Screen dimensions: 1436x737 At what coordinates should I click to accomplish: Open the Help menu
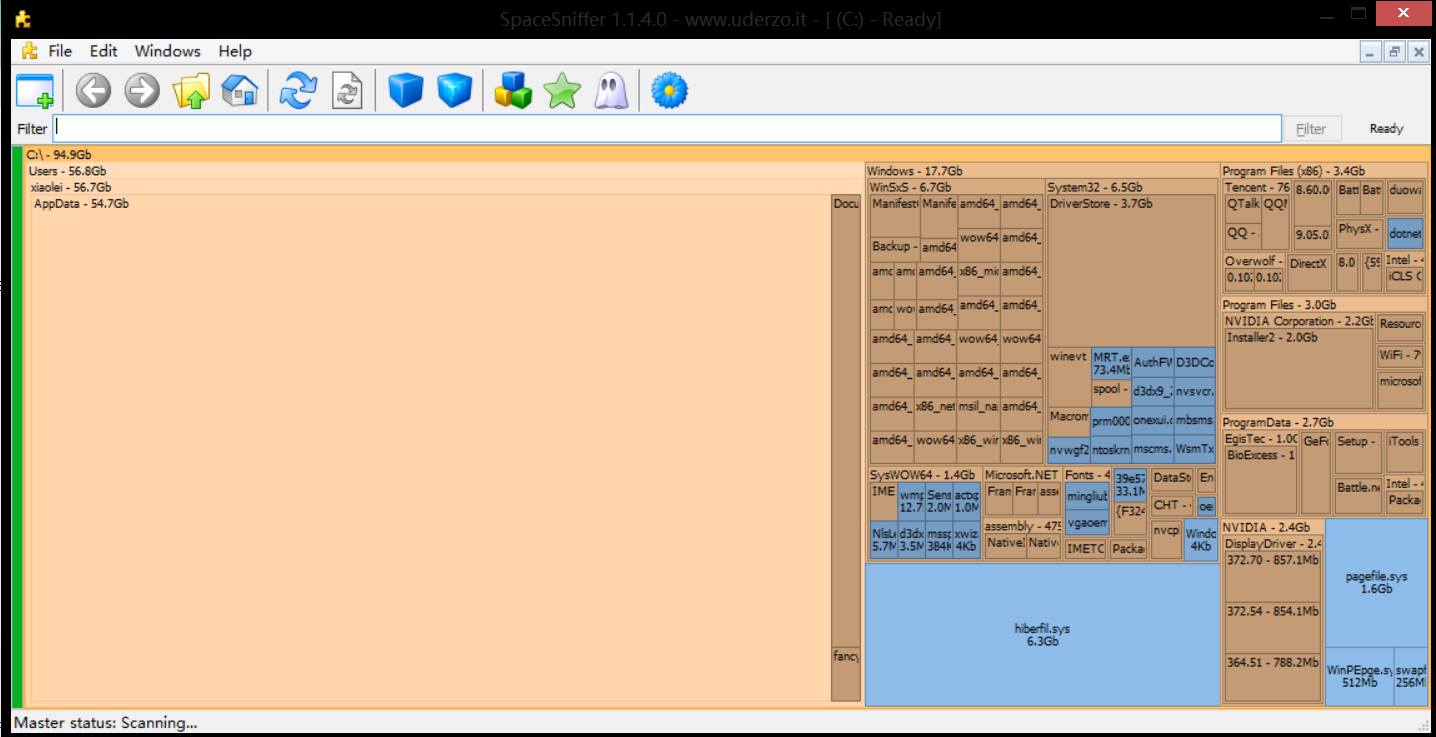tap(235, 51)
